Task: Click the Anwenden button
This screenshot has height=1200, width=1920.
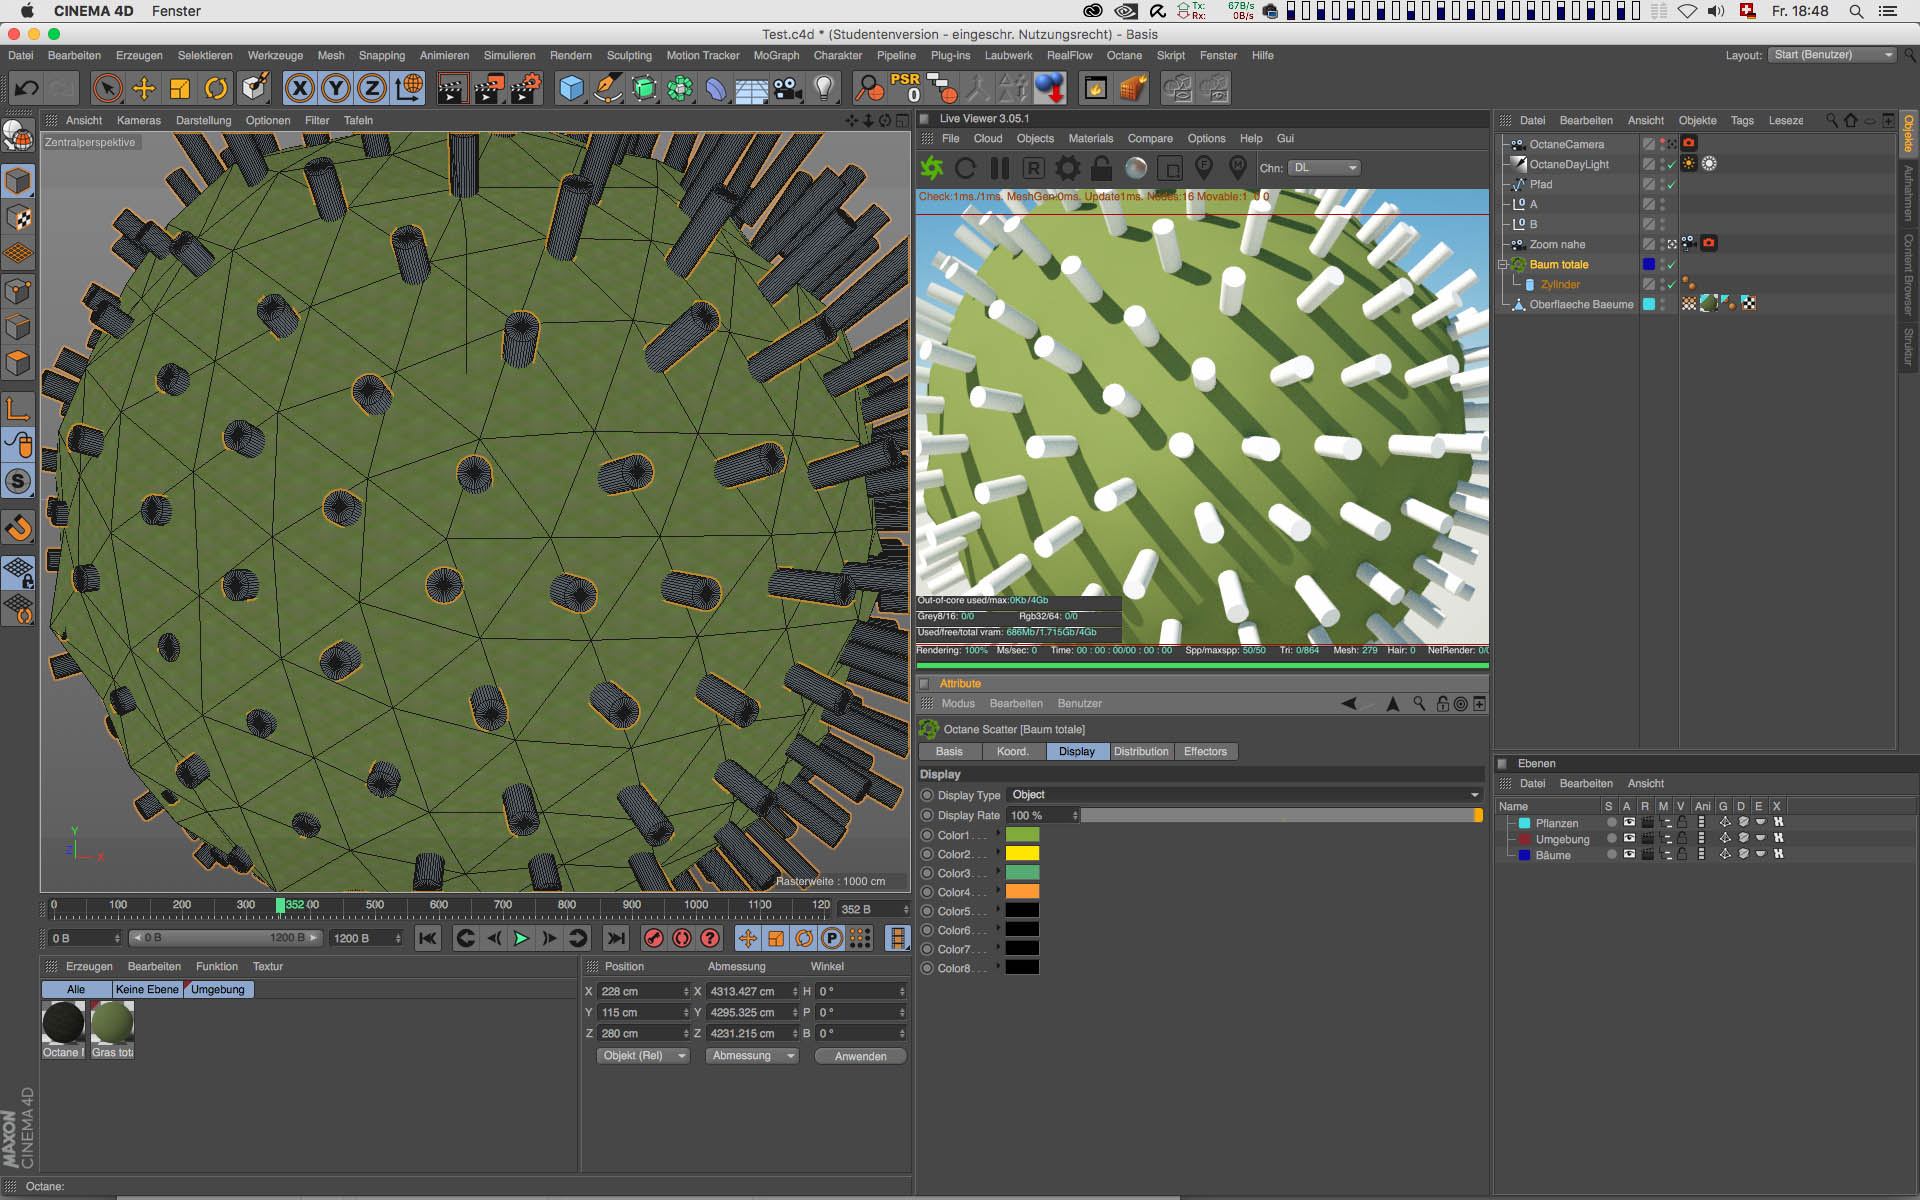Action: [860, 1056]
